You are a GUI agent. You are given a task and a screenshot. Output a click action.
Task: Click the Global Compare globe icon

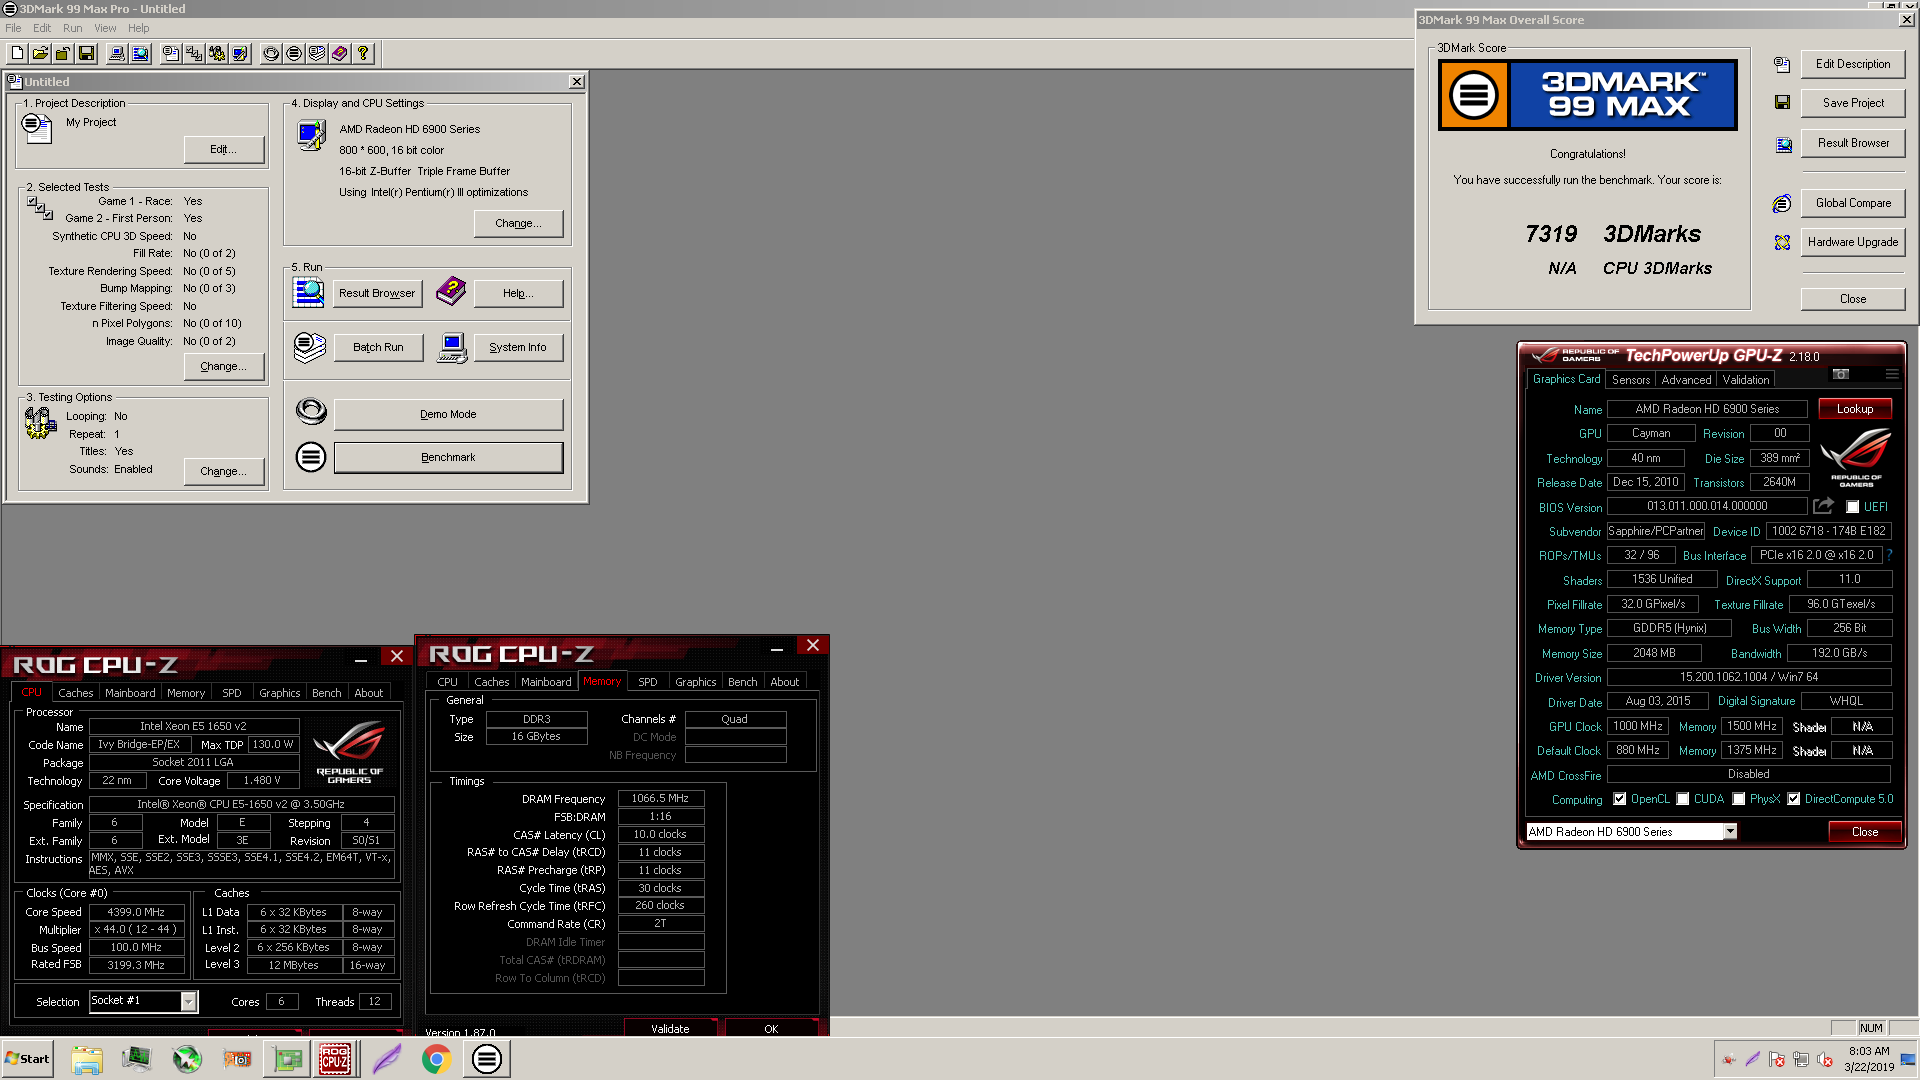click(1782, 204)
